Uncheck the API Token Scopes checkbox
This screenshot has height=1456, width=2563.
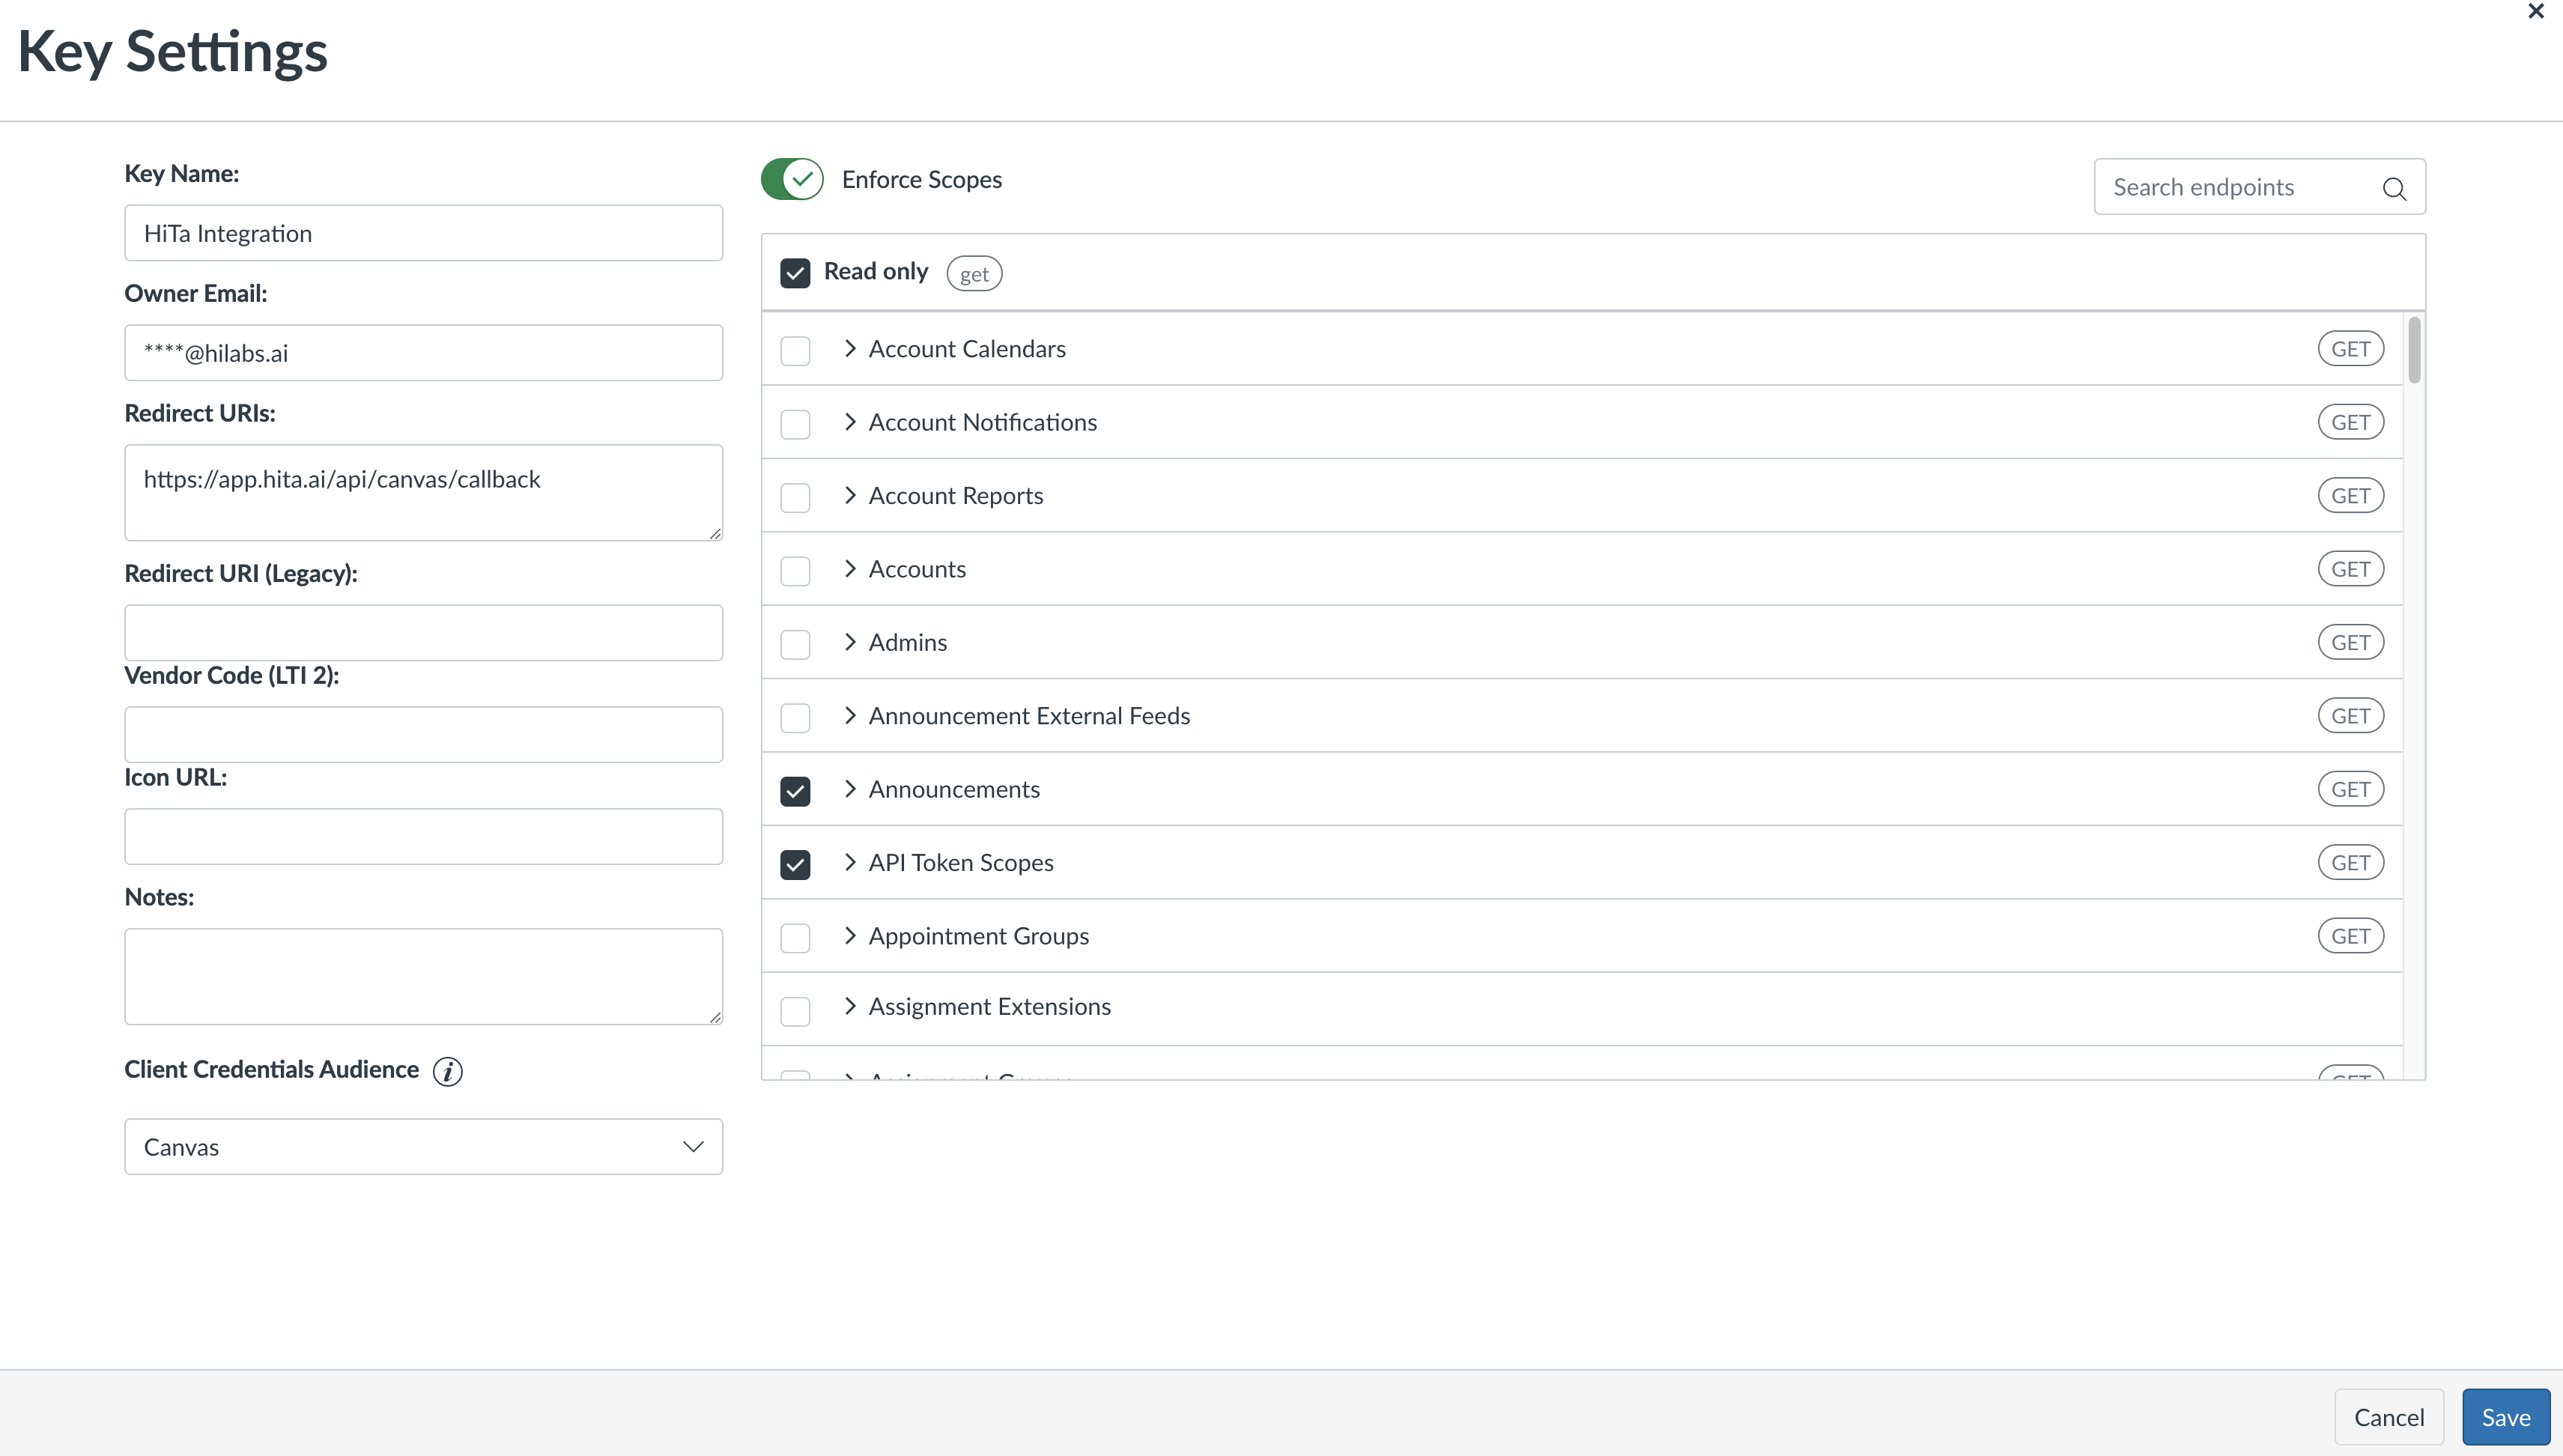coord(795,864)
